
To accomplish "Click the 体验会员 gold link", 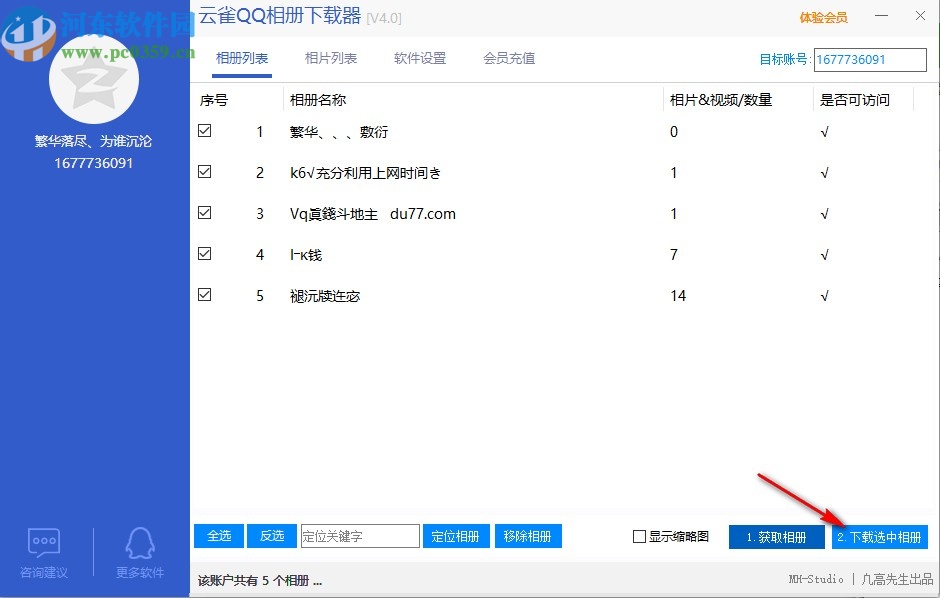I will pos(823,17).
